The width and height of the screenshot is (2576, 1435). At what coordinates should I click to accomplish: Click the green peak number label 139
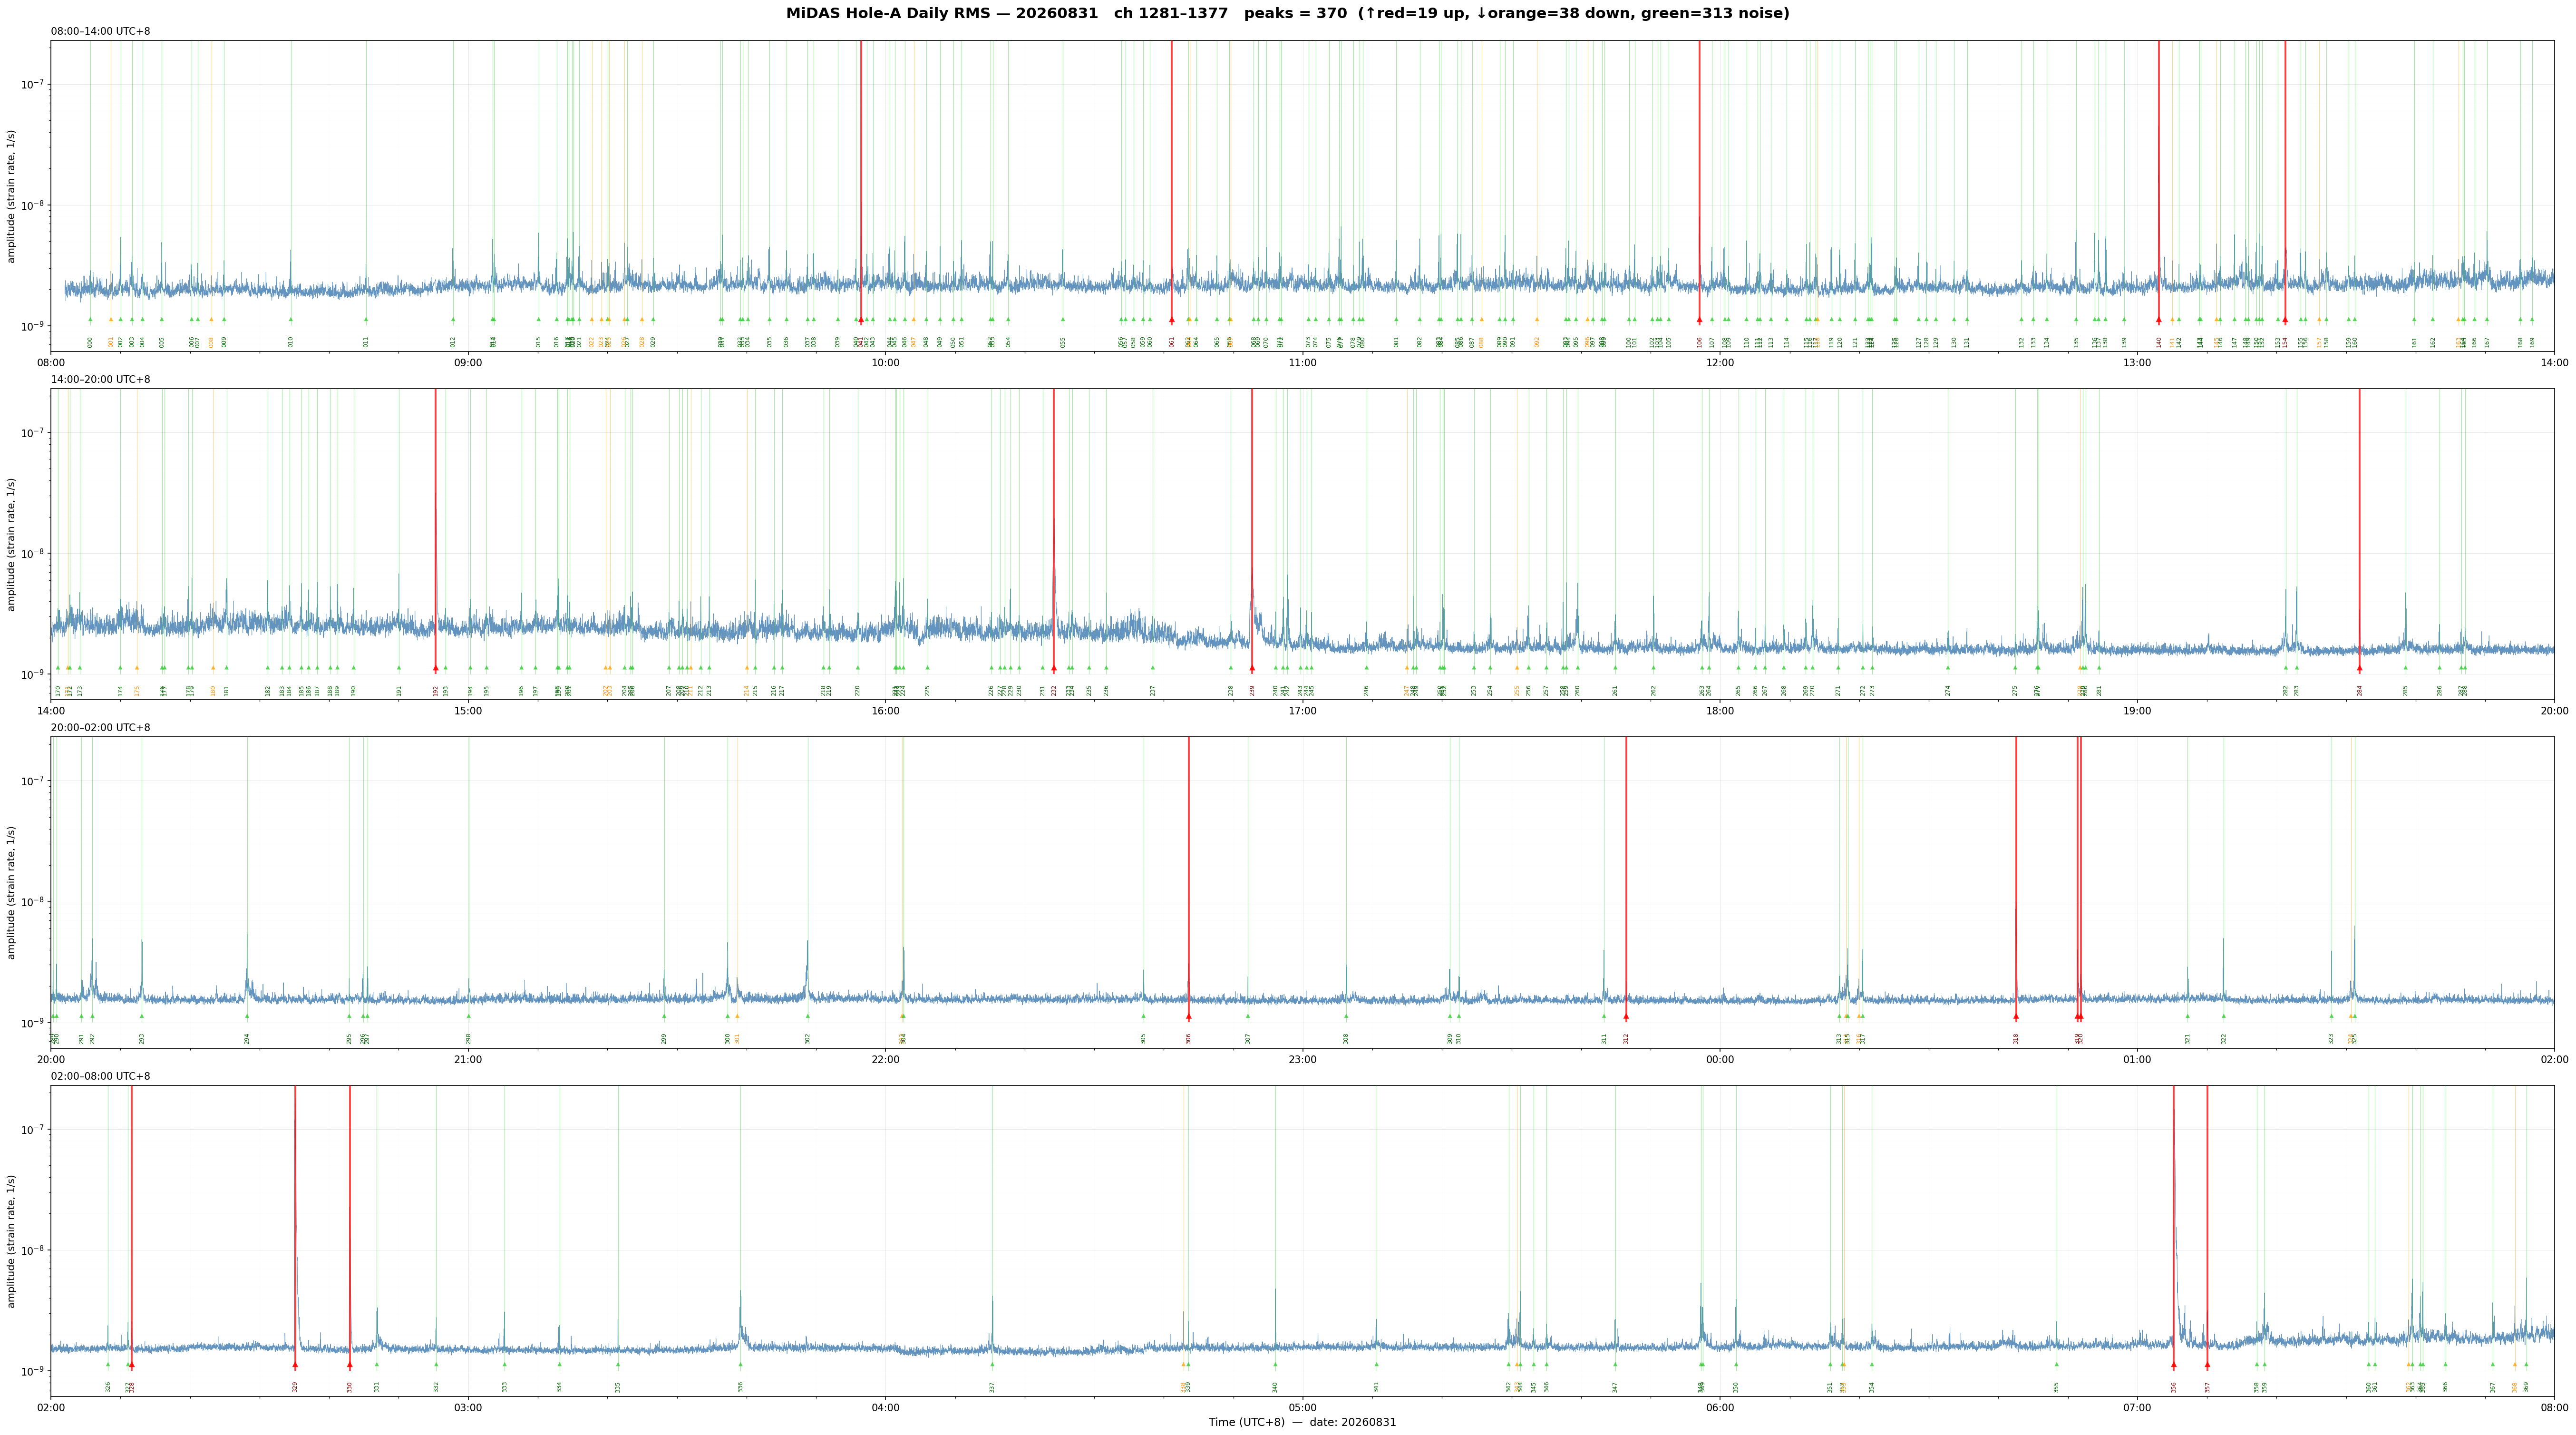click(x=2125, y=342)
